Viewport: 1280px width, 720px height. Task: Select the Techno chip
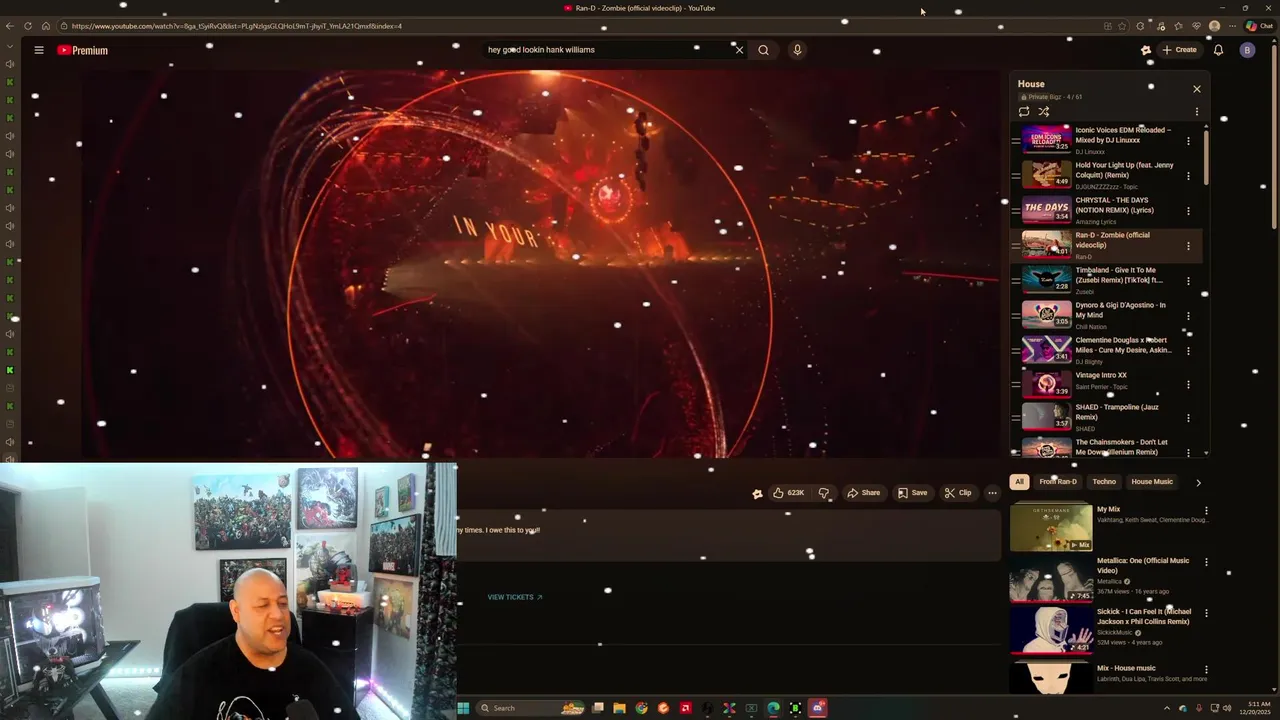coord(1104,482)
